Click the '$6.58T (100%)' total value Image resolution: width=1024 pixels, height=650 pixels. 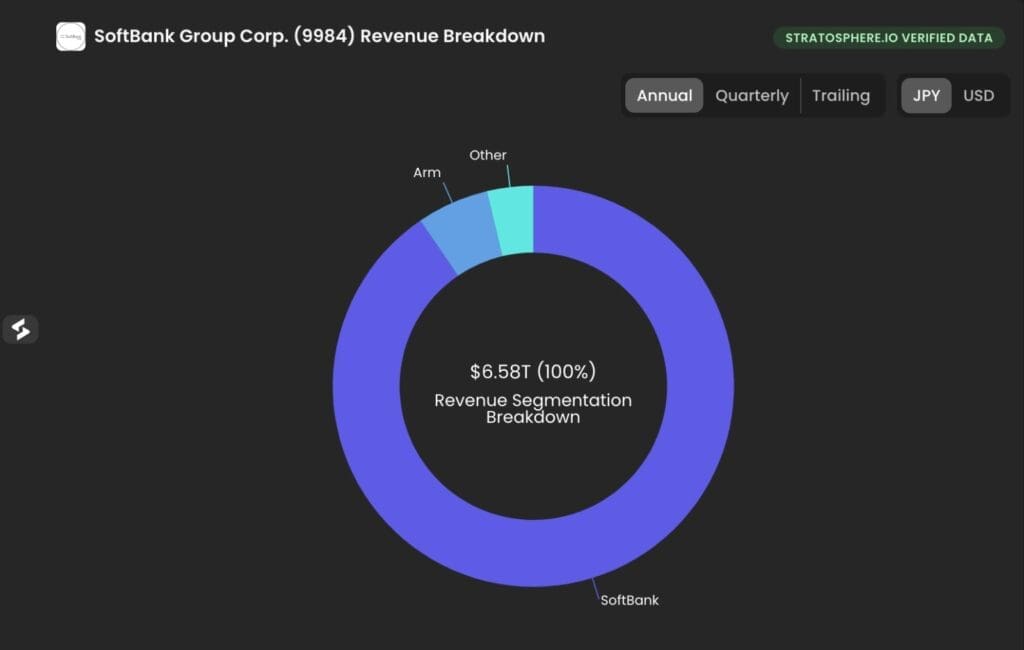point(533,371)
